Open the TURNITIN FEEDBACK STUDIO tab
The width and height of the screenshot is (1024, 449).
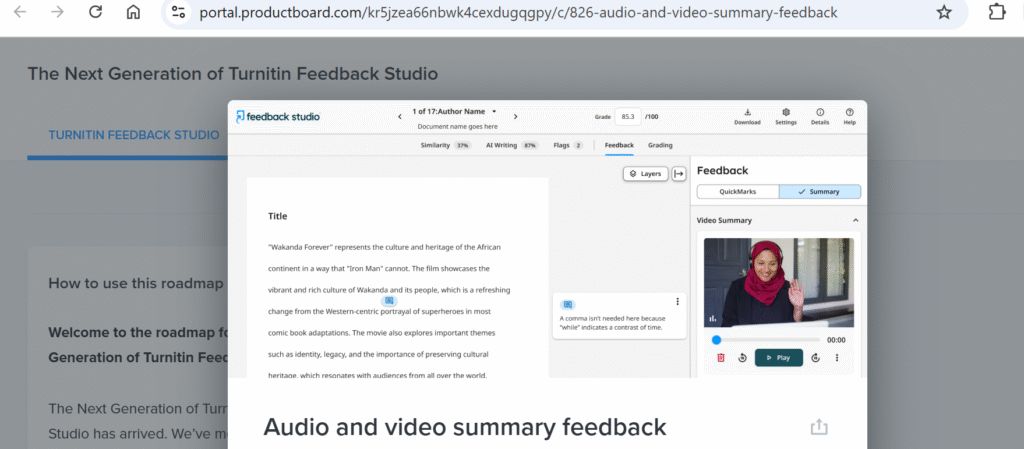coord(134,135)
